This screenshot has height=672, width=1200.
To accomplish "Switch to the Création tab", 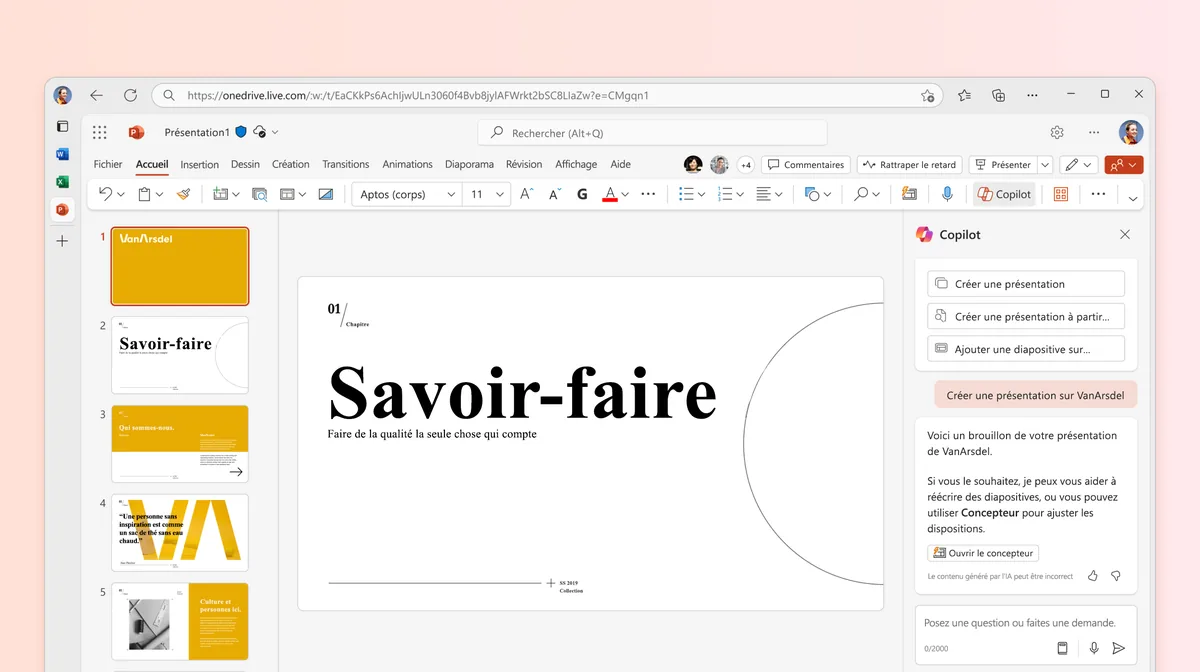I will tap(291, 164).
